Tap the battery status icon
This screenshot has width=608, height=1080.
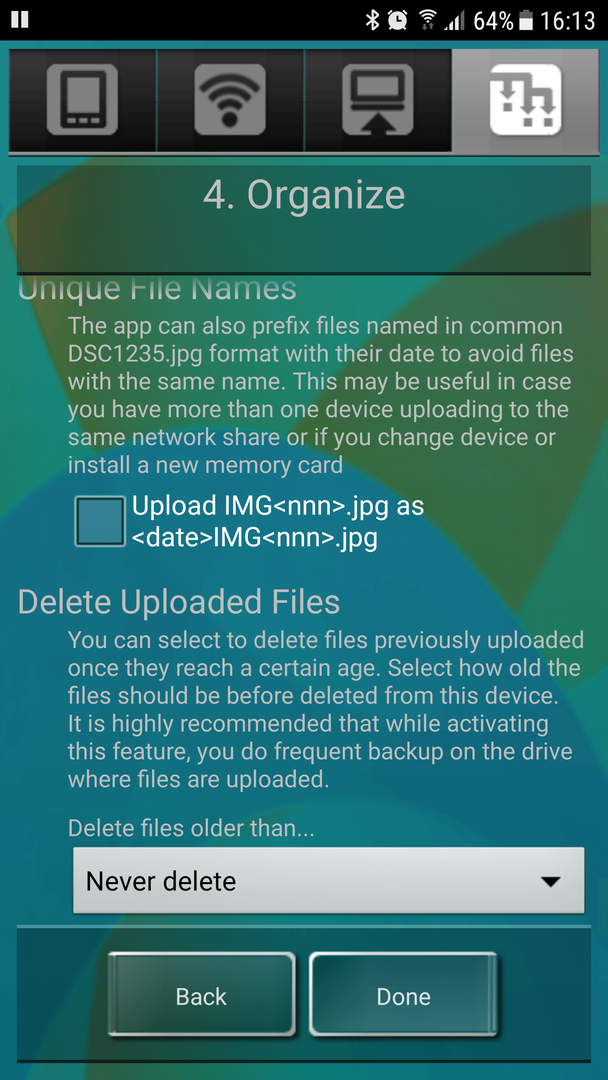526,21
